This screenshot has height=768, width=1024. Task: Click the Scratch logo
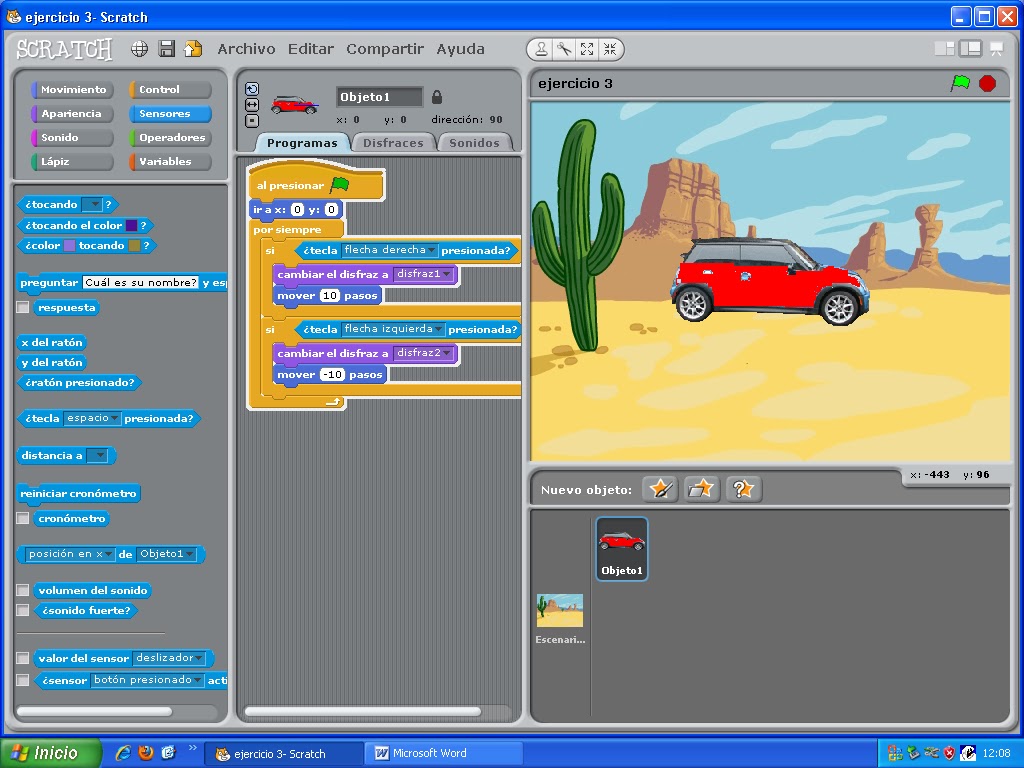[x=64, y=49]
